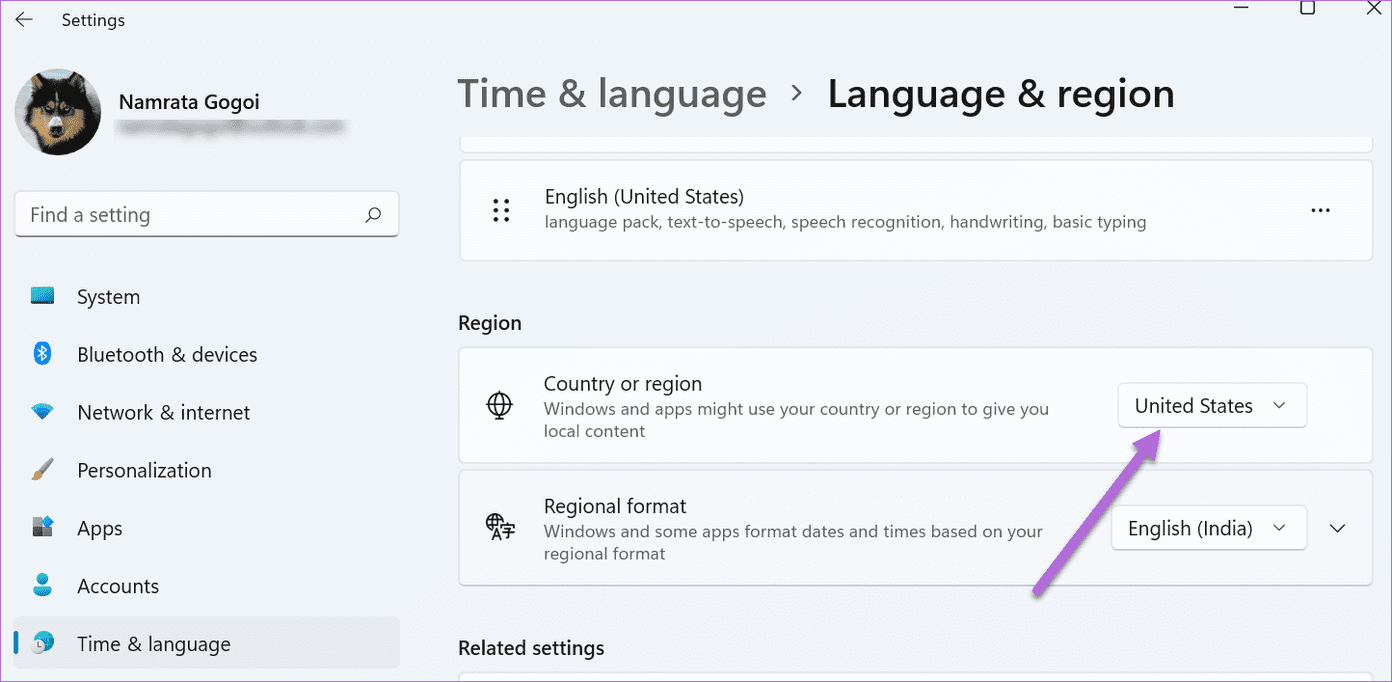1392x682 pixels.
Task: Open Apps settings
Action: click(206, 529)
